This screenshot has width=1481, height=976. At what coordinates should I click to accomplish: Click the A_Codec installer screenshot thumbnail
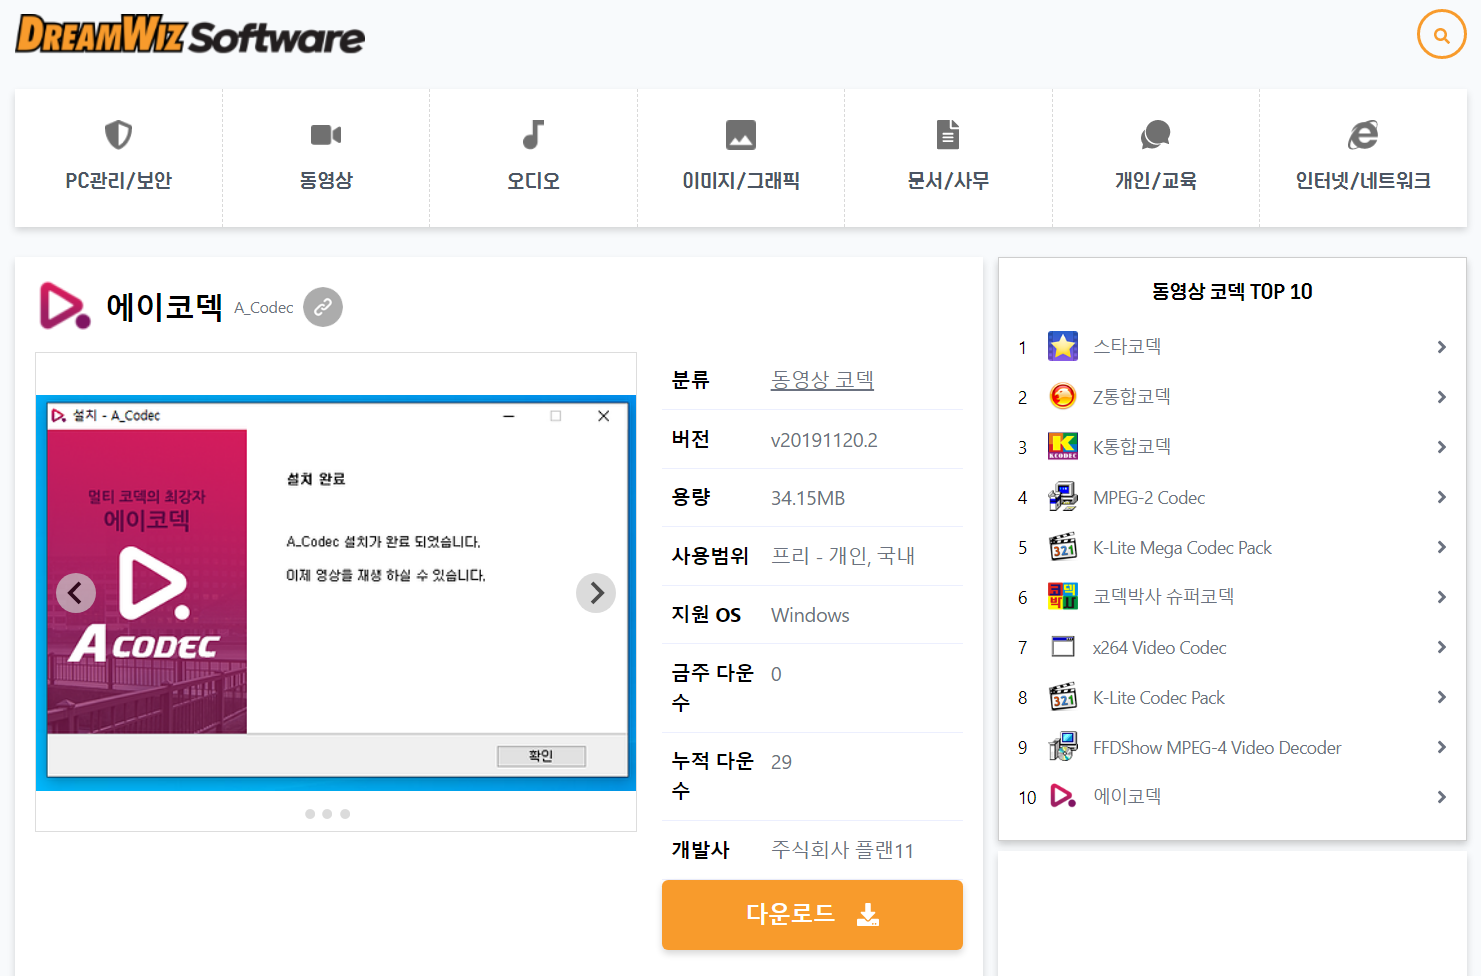point(336,592)
